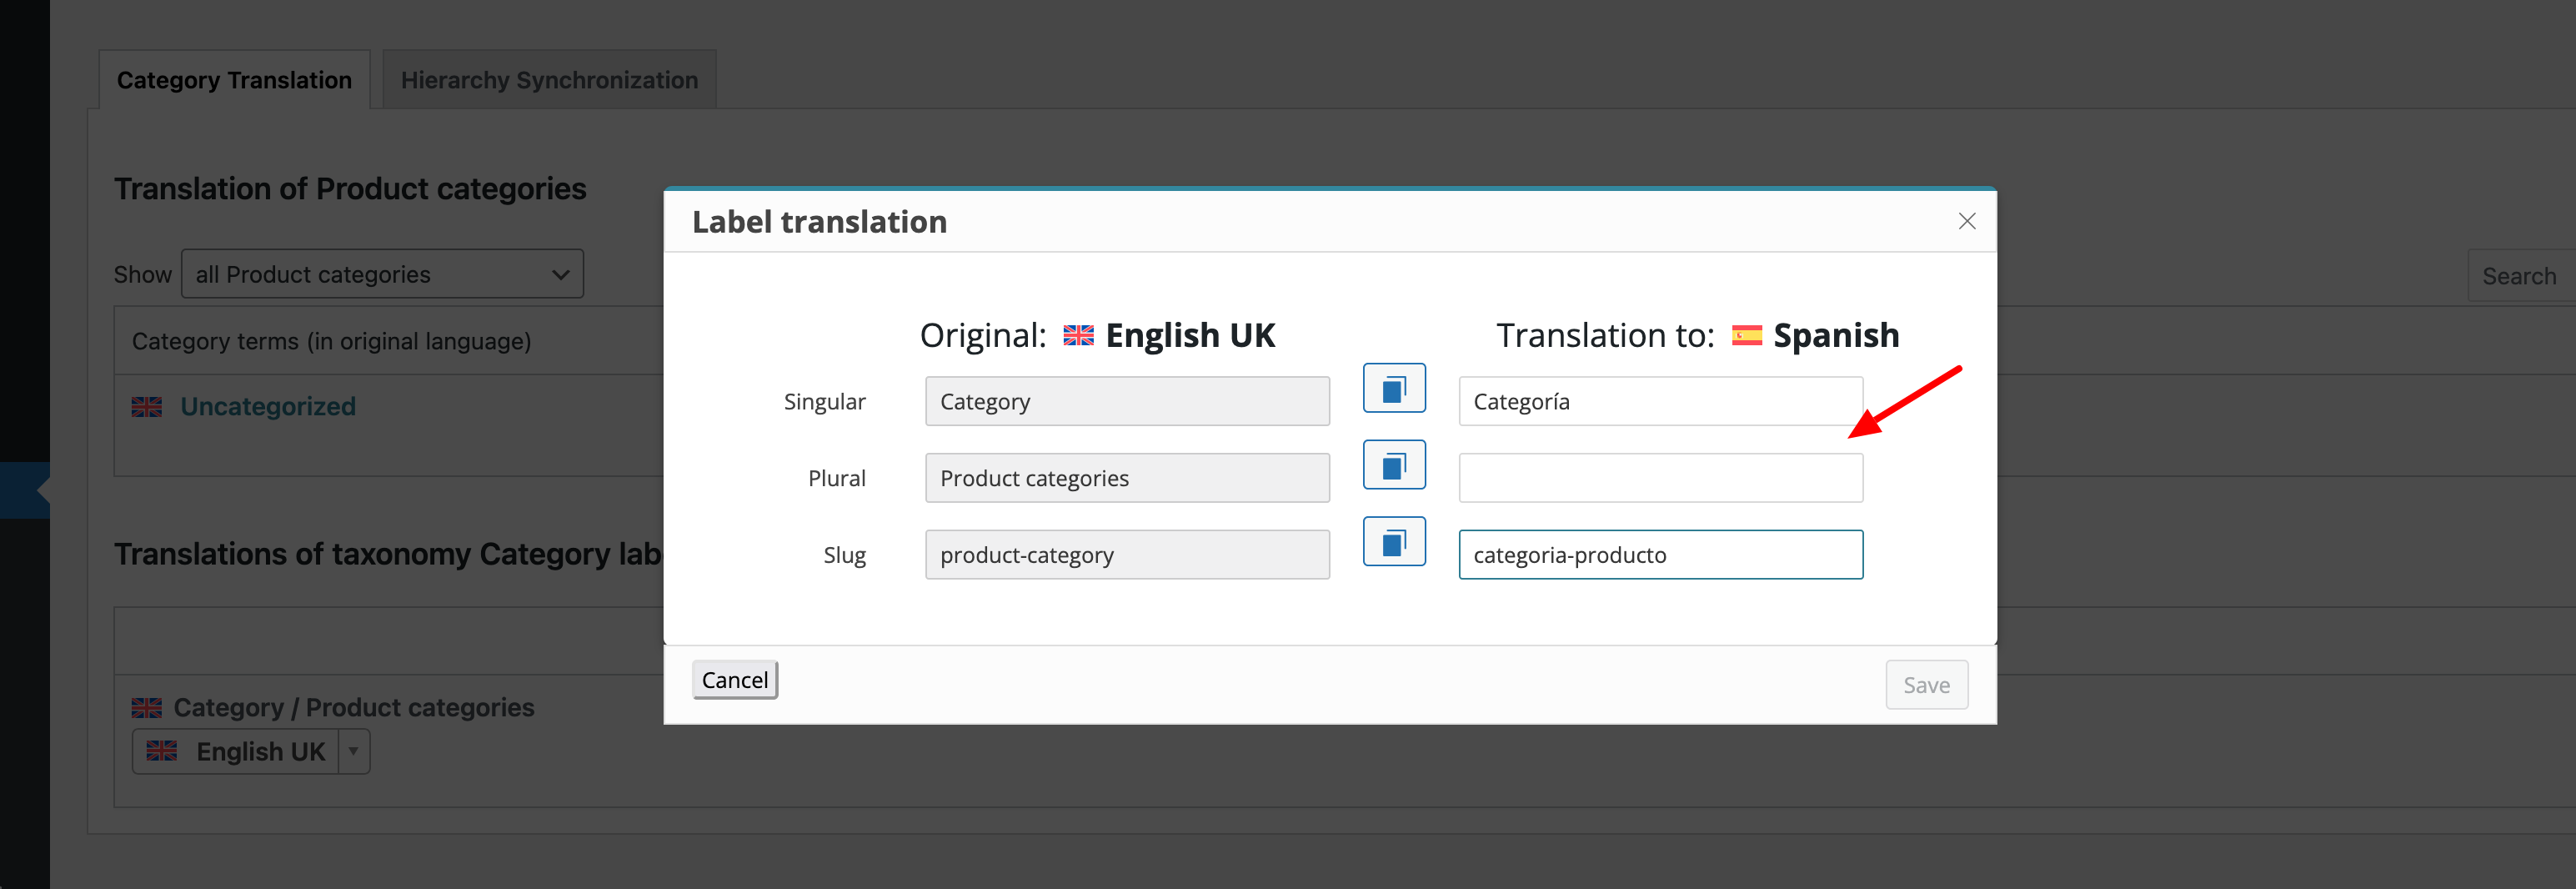Select the Category Translation tab
Image resolution: width=2576 pixels, height=889 pixels.
click(x=234, y=80)
